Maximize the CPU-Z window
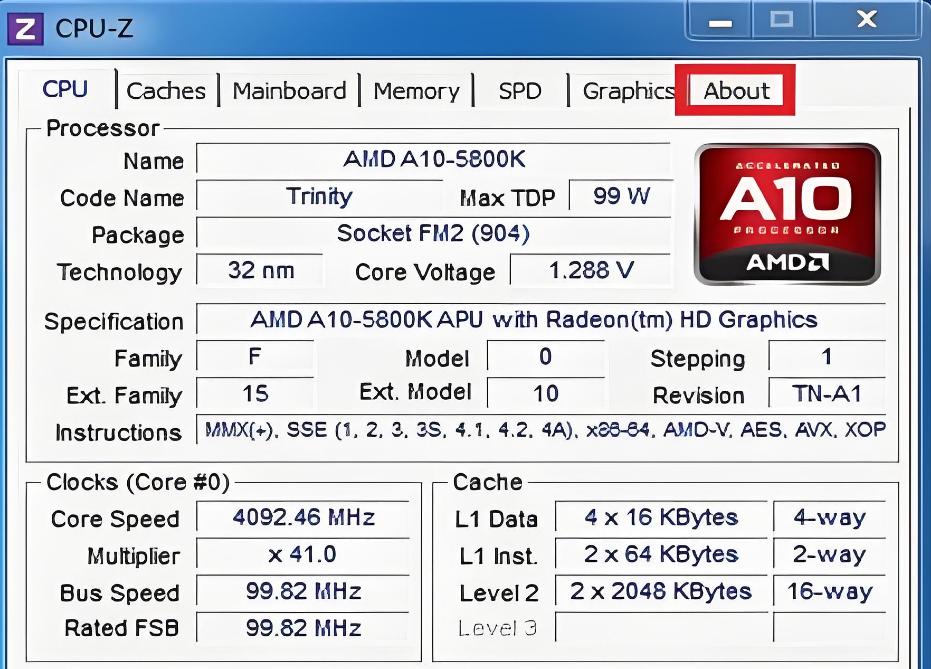931x669 pixels. coord(782,21)
